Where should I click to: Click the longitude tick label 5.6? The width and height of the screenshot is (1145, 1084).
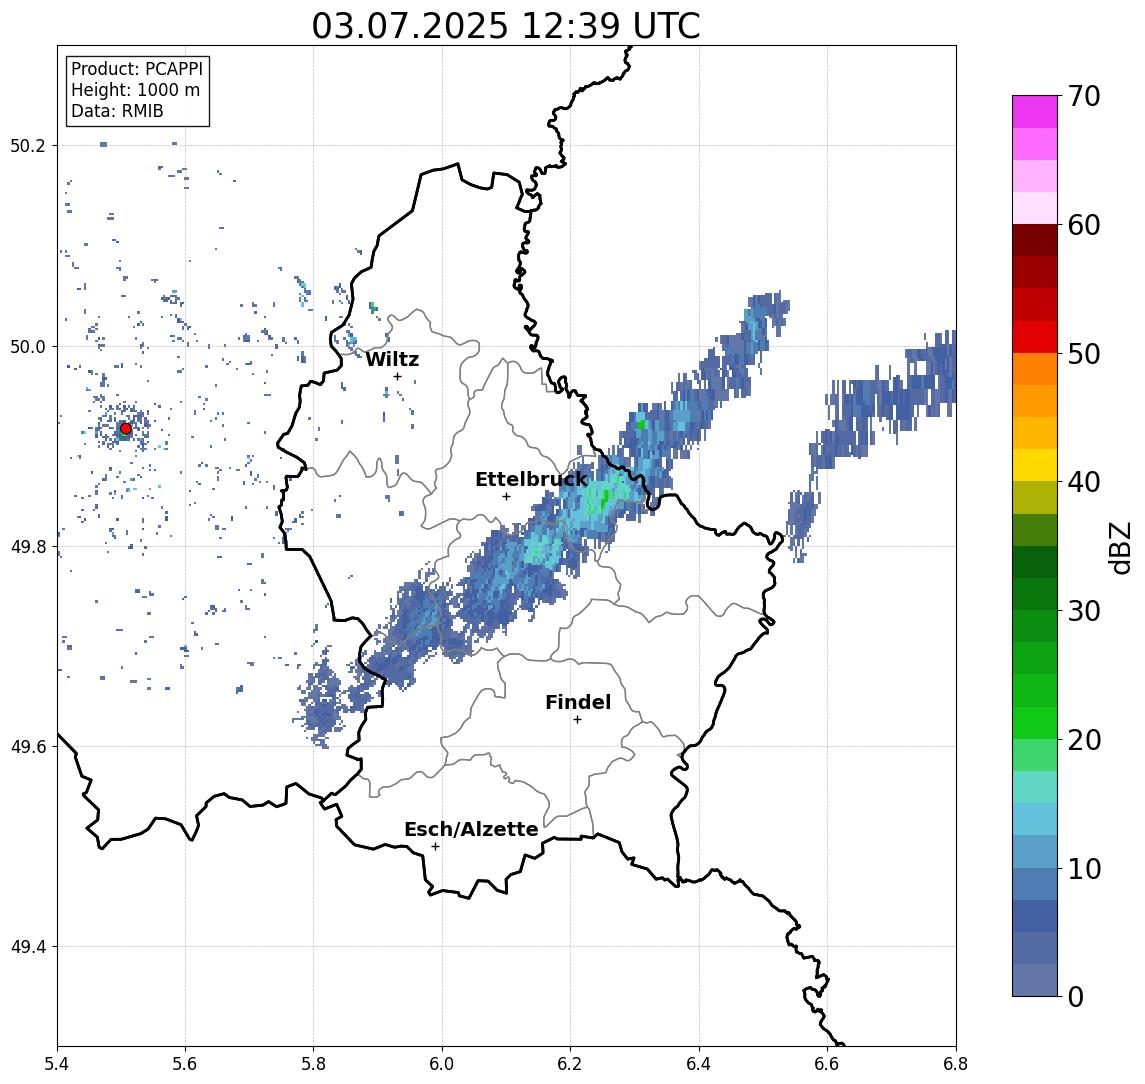[185, 1064]
